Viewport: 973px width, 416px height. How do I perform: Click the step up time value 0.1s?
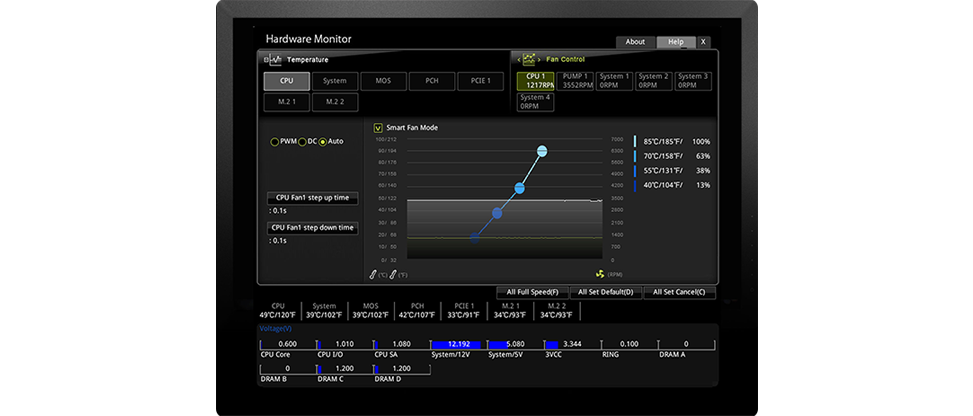click(278, 210)
